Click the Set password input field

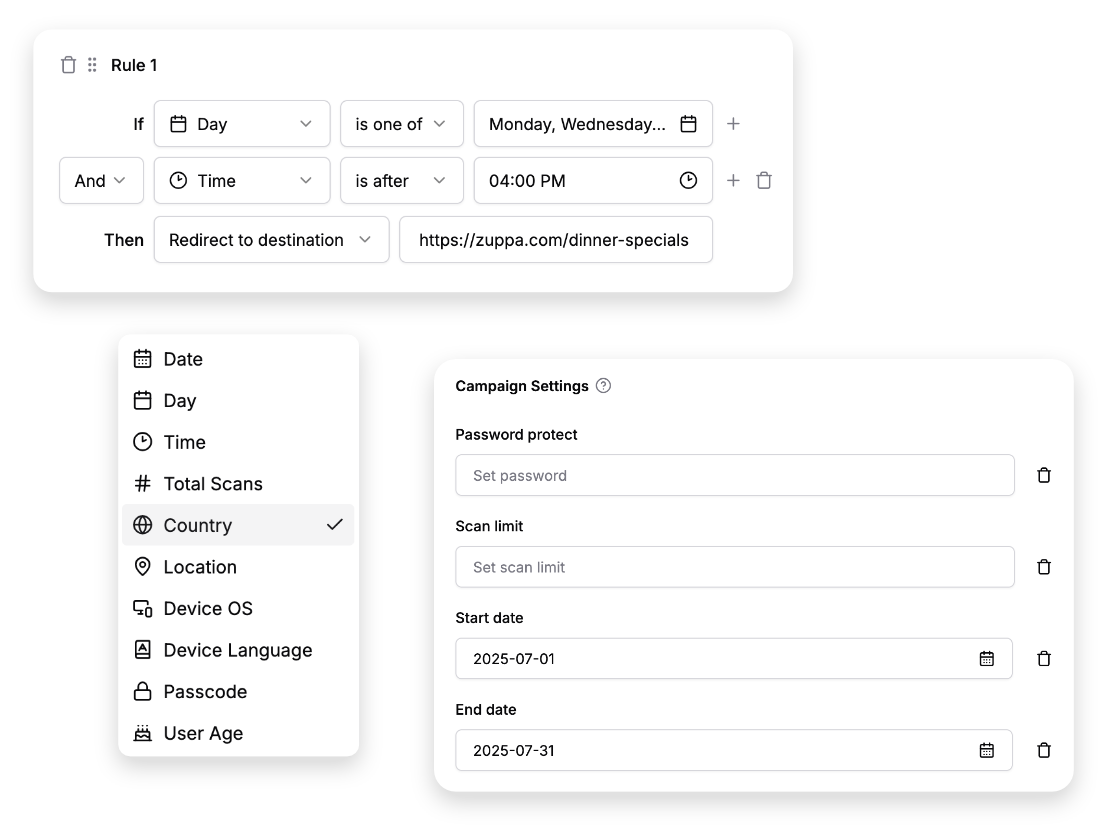(x=734, y=476)
